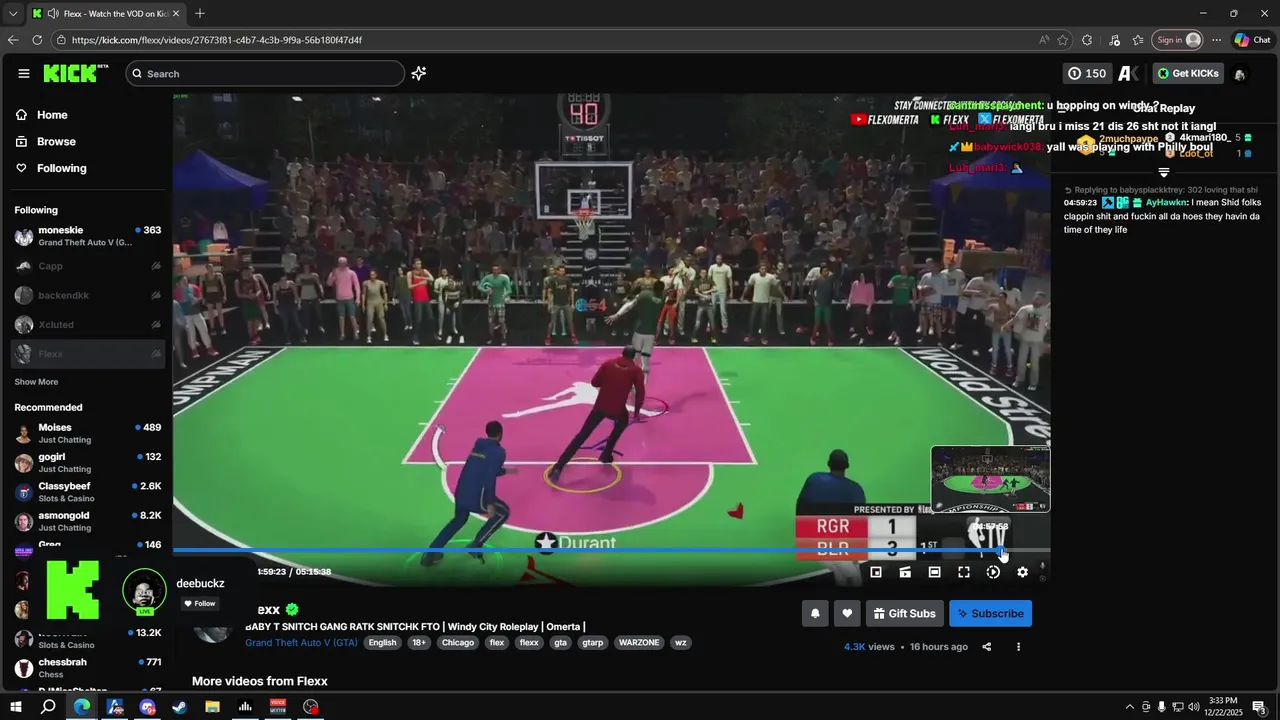Open Xcluted channel in Following list
1280x720 pixels.
pos(88,324)
